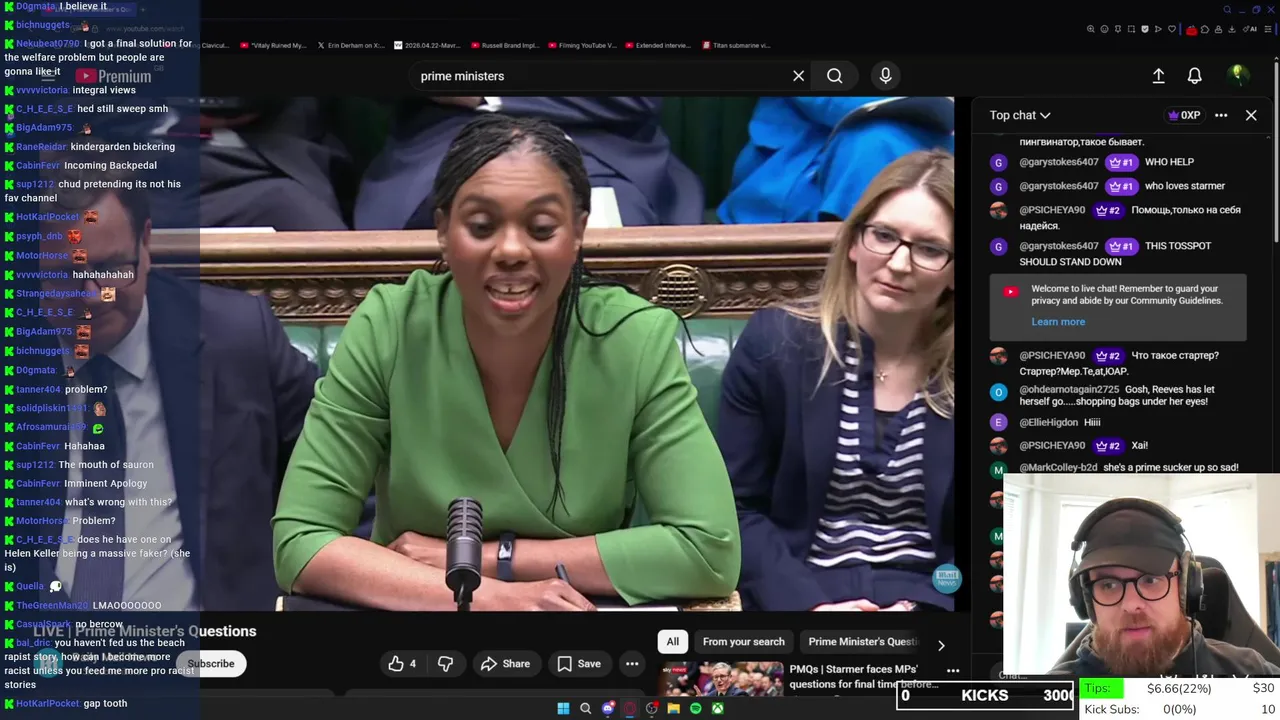Open options for PMQs recommended video
This screenshot has height=720, width=1280.
tap(953, 671)
